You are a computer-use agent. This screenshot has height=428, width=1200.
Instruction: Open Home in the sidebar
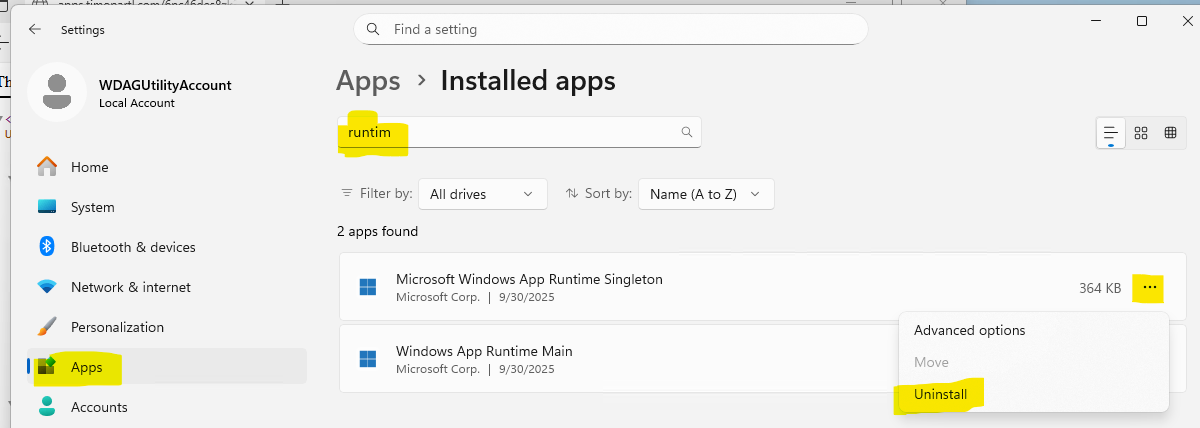(x=89, y=167)
